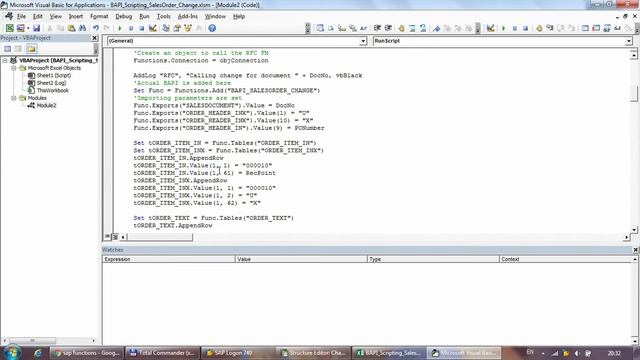
Task: Open the Properties Window icon
Action: coord(177,28)
